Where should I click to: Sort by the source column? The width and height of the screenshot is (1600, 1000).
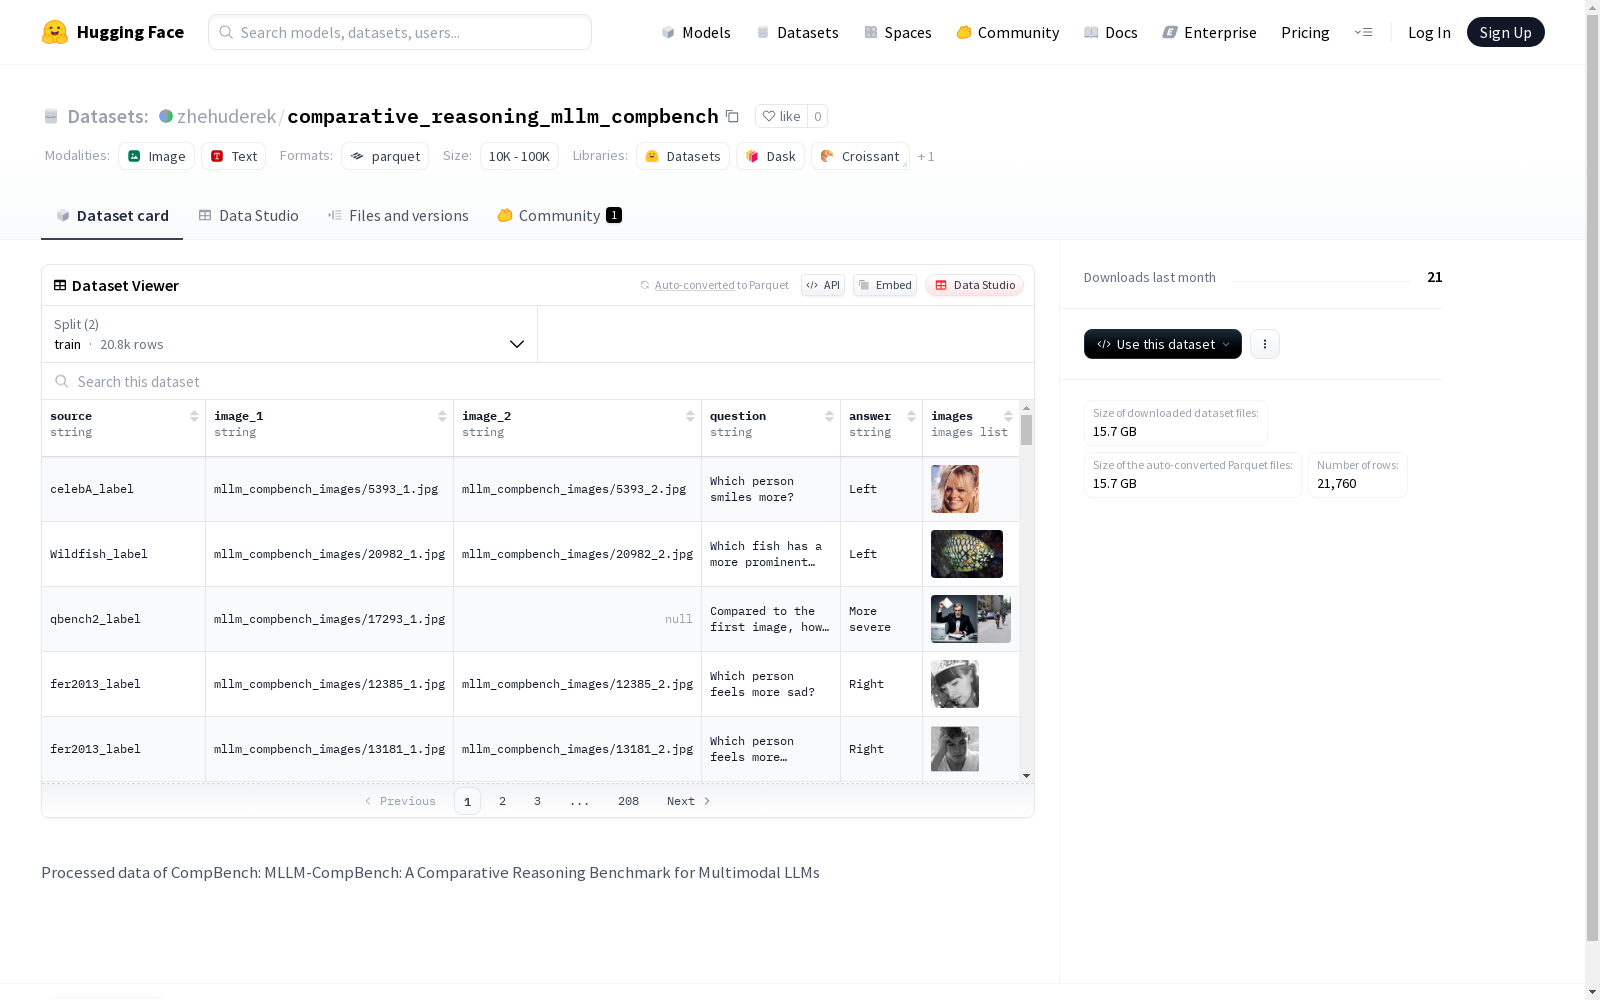point(194,416)
